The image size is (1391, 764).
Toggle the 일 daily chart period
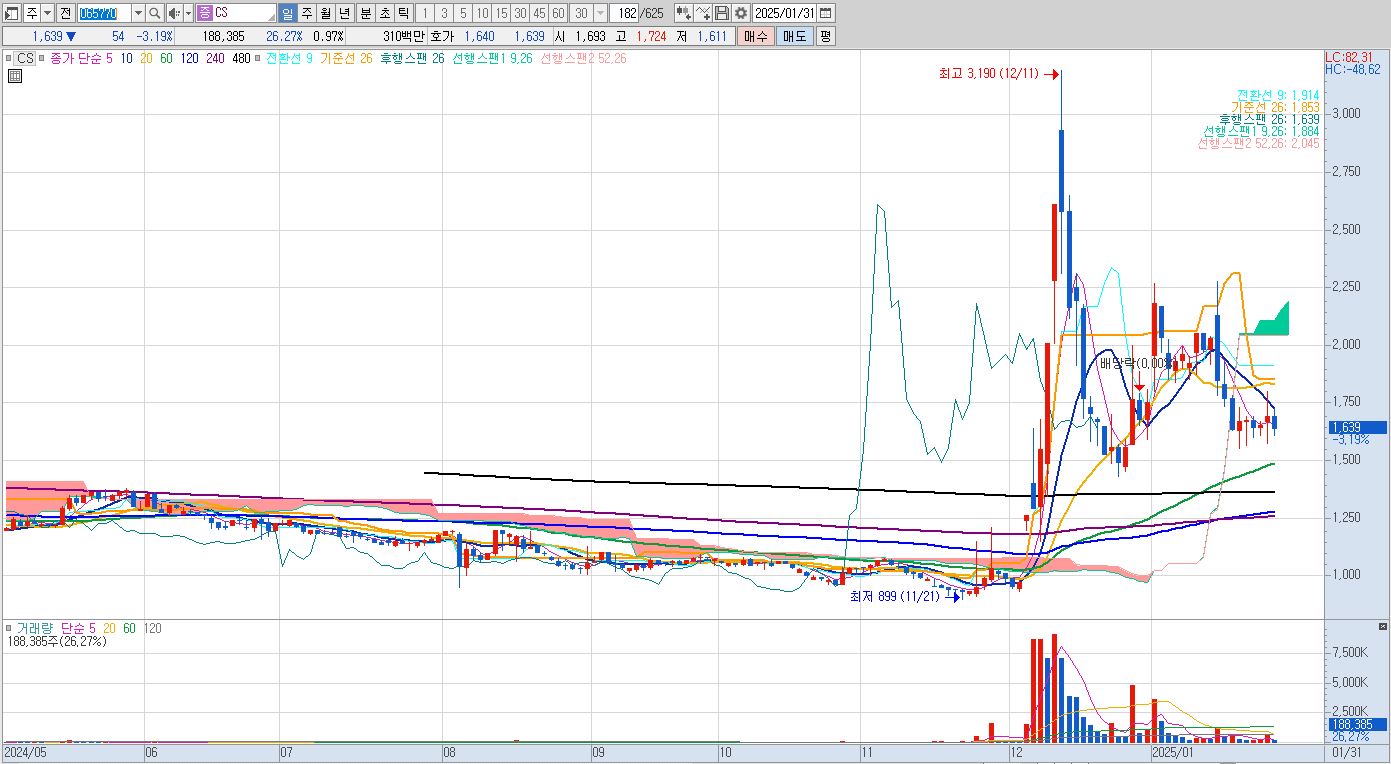(288, 13)
